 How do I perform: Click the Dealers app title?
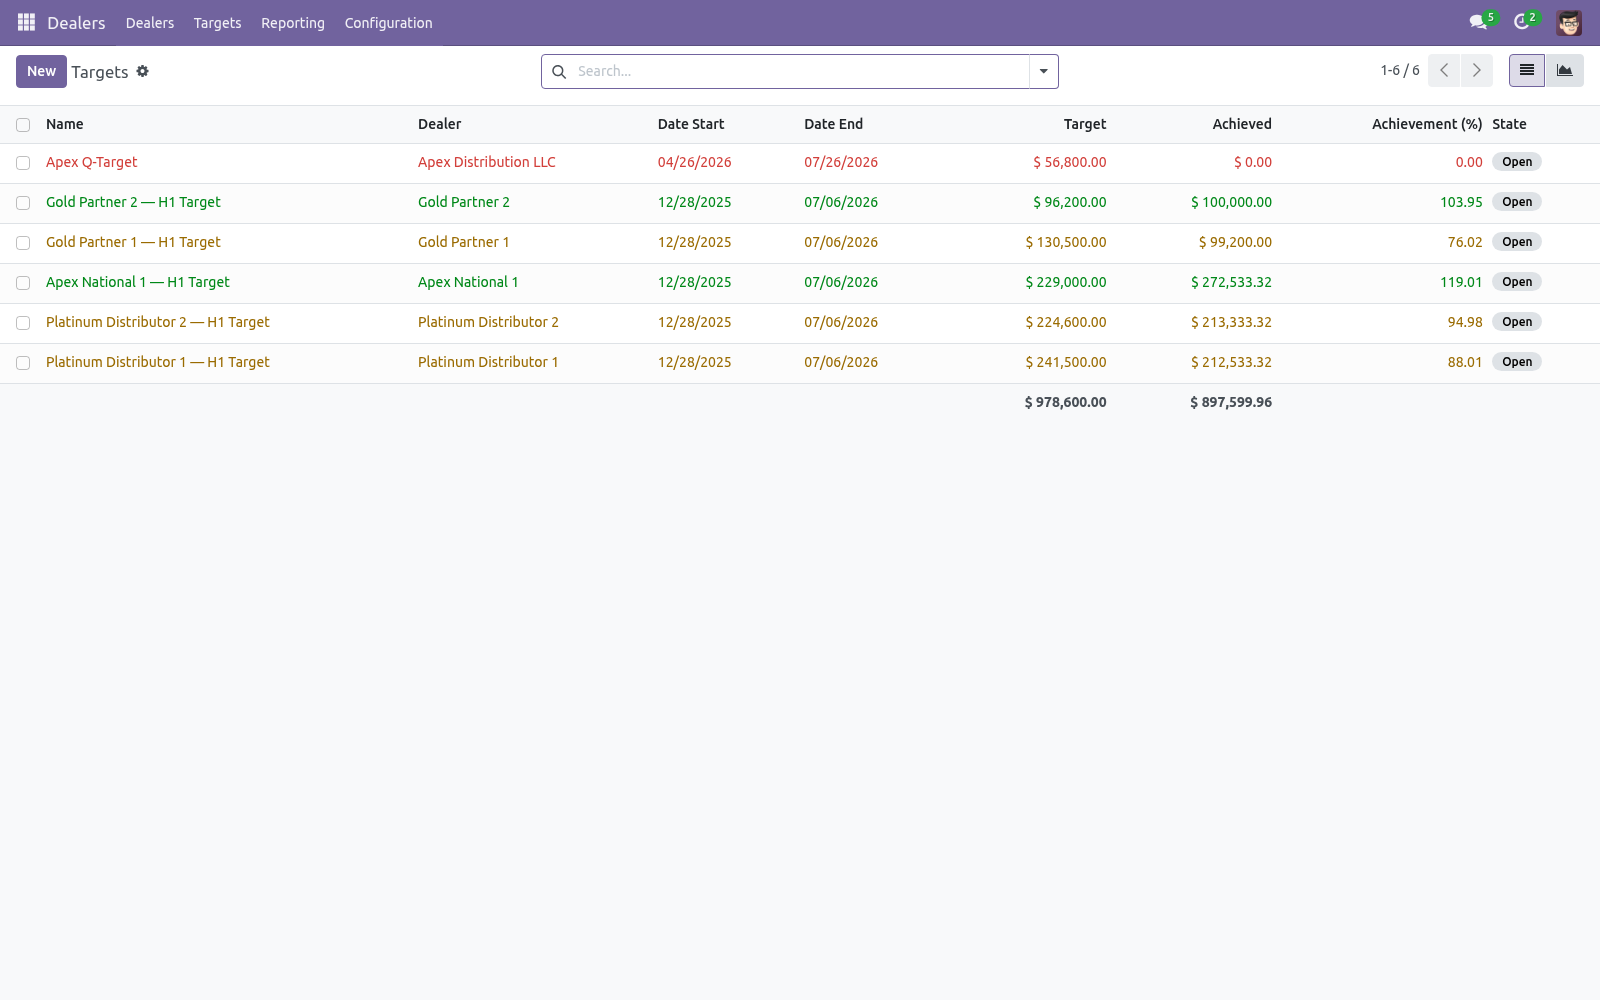[x=76, y=23]
